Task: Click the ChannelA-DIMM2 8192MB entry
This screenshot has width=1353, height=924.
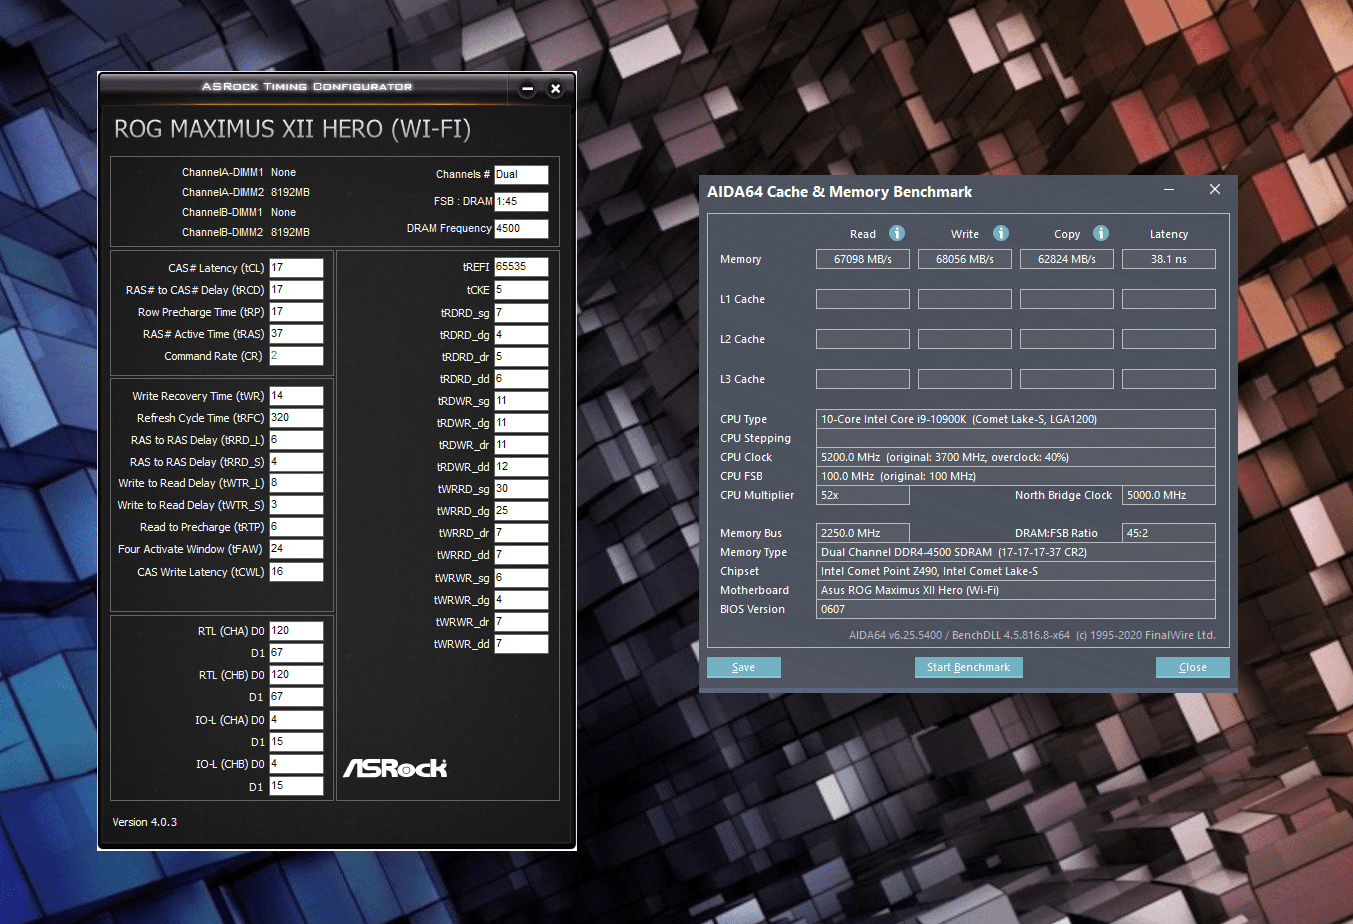Action: [x=246, y=192]
